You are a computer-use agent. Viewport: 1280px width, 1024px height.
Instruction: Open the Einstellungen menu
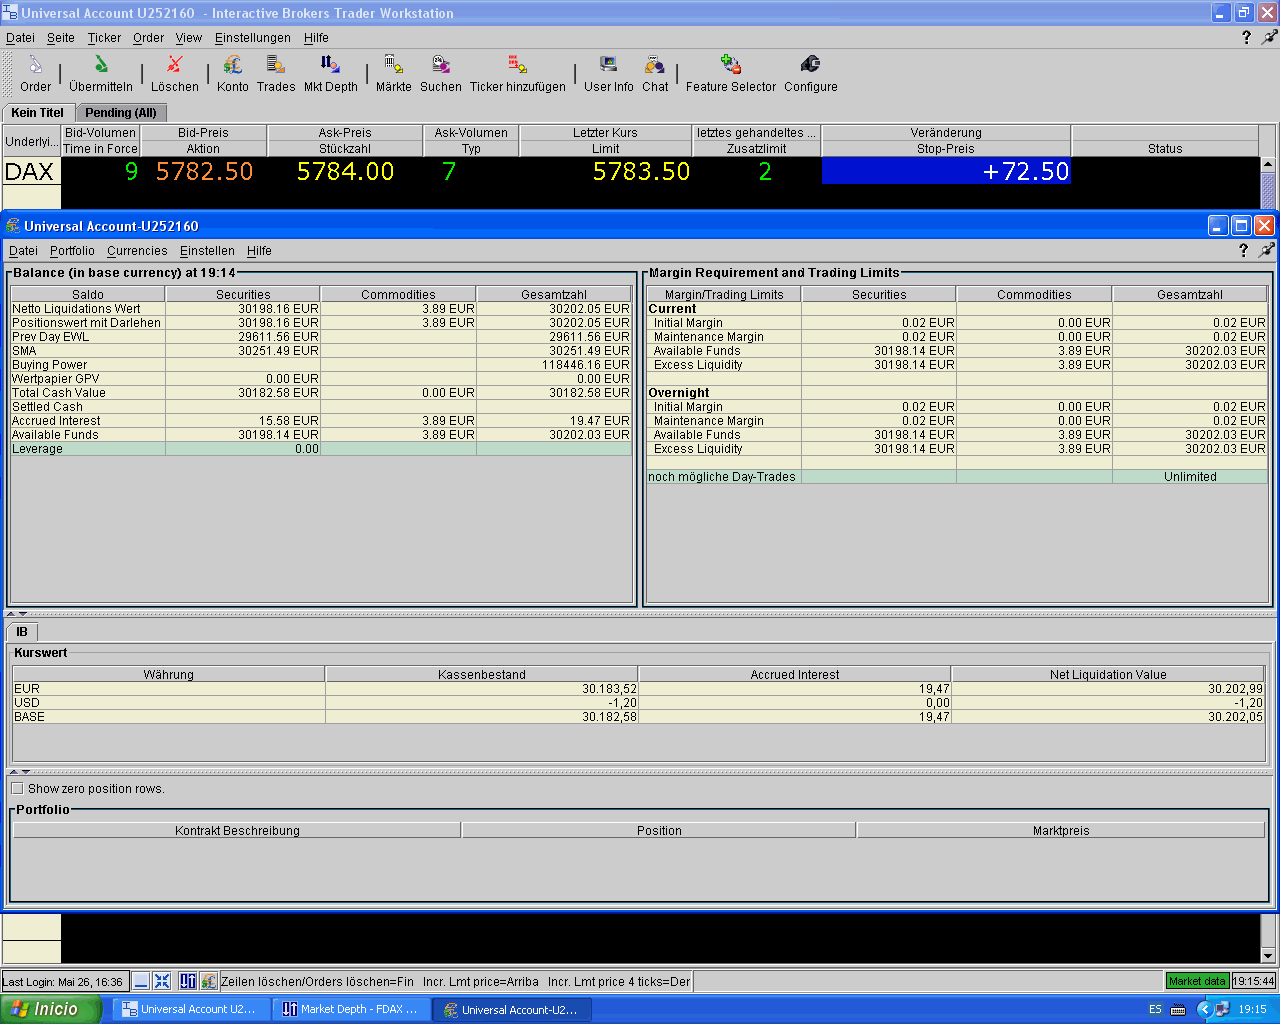[x=253, y=38]
